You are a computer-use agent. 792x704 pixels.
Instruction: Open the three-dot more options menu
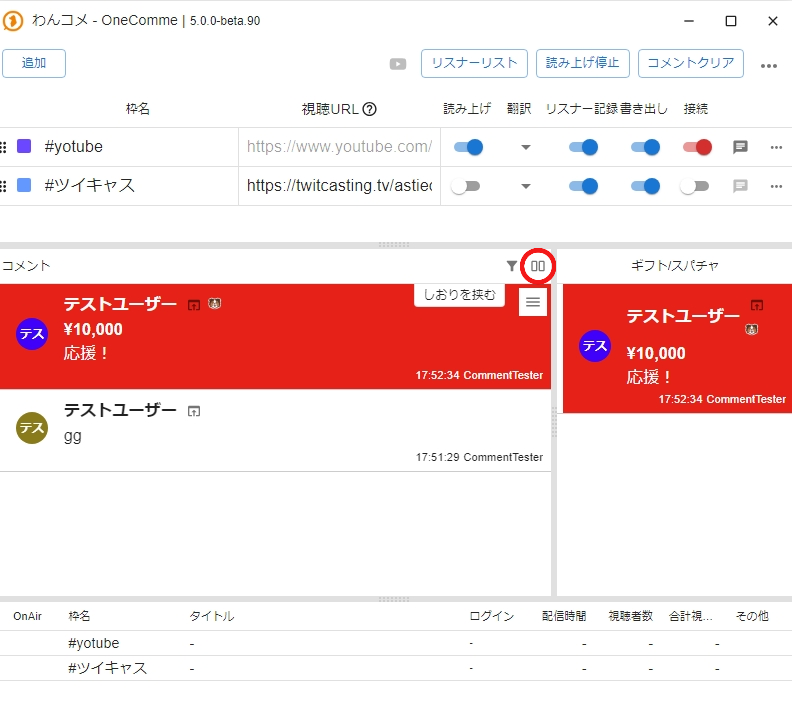tap(768, 66)
